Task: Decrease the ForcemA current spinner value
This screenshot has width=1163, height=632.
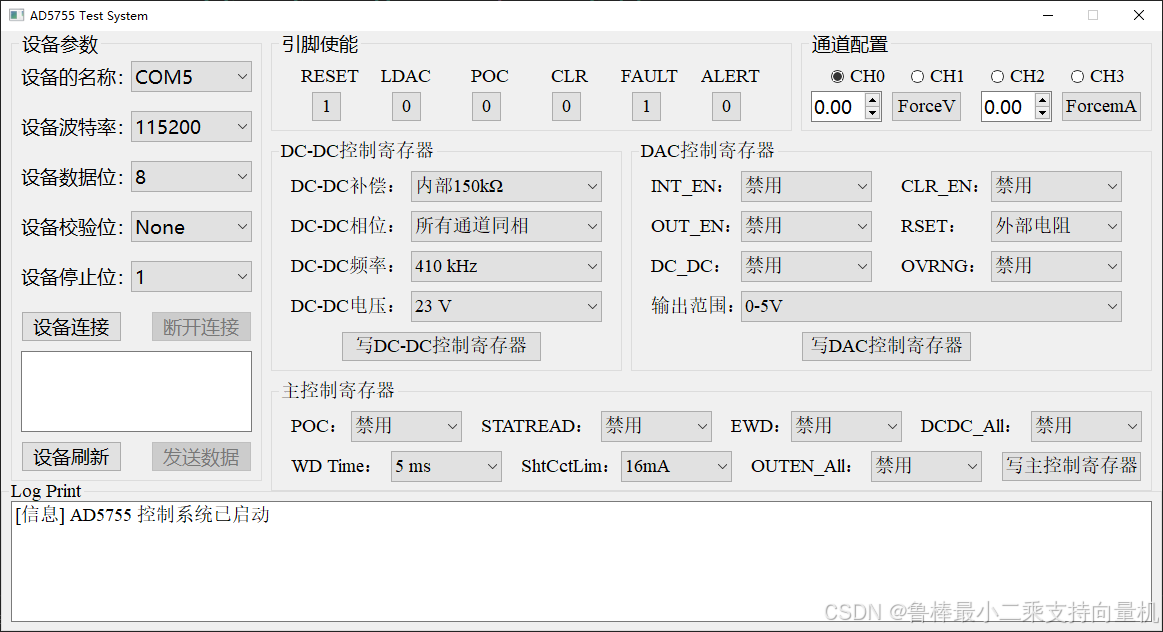Action: [x=1043, y=113]
